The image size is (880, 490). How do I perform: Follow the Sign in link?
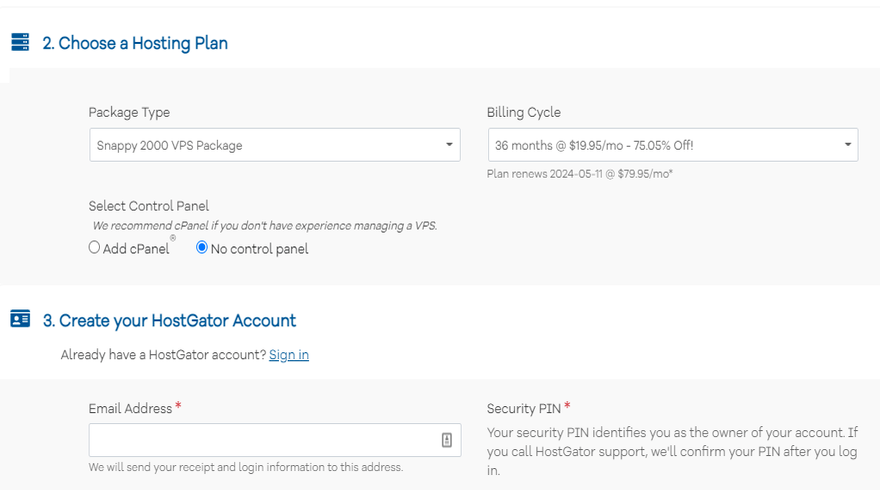click(x=289, y=355)
